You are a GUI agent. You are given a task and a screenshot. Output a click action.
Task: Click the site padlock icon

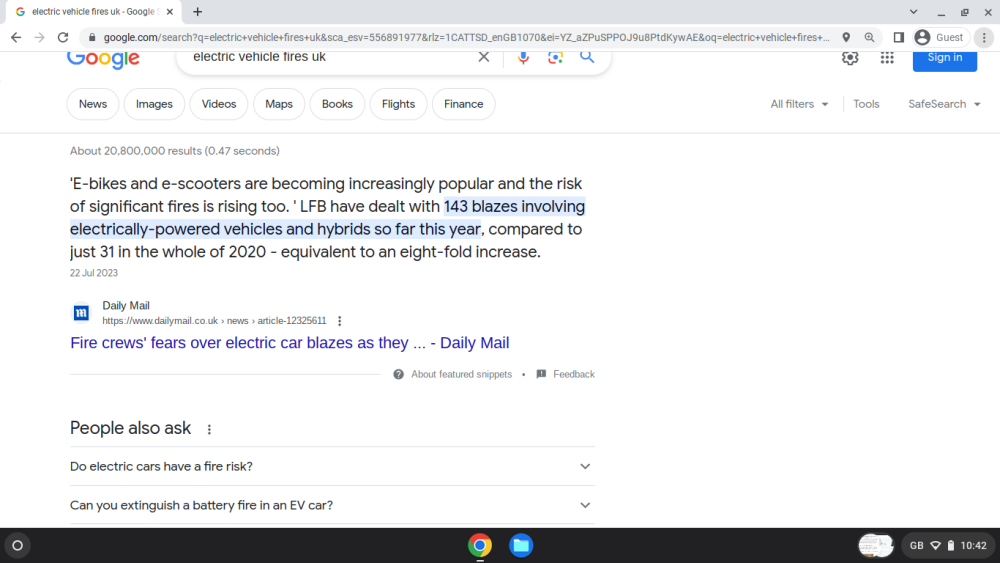click(92, 38)
